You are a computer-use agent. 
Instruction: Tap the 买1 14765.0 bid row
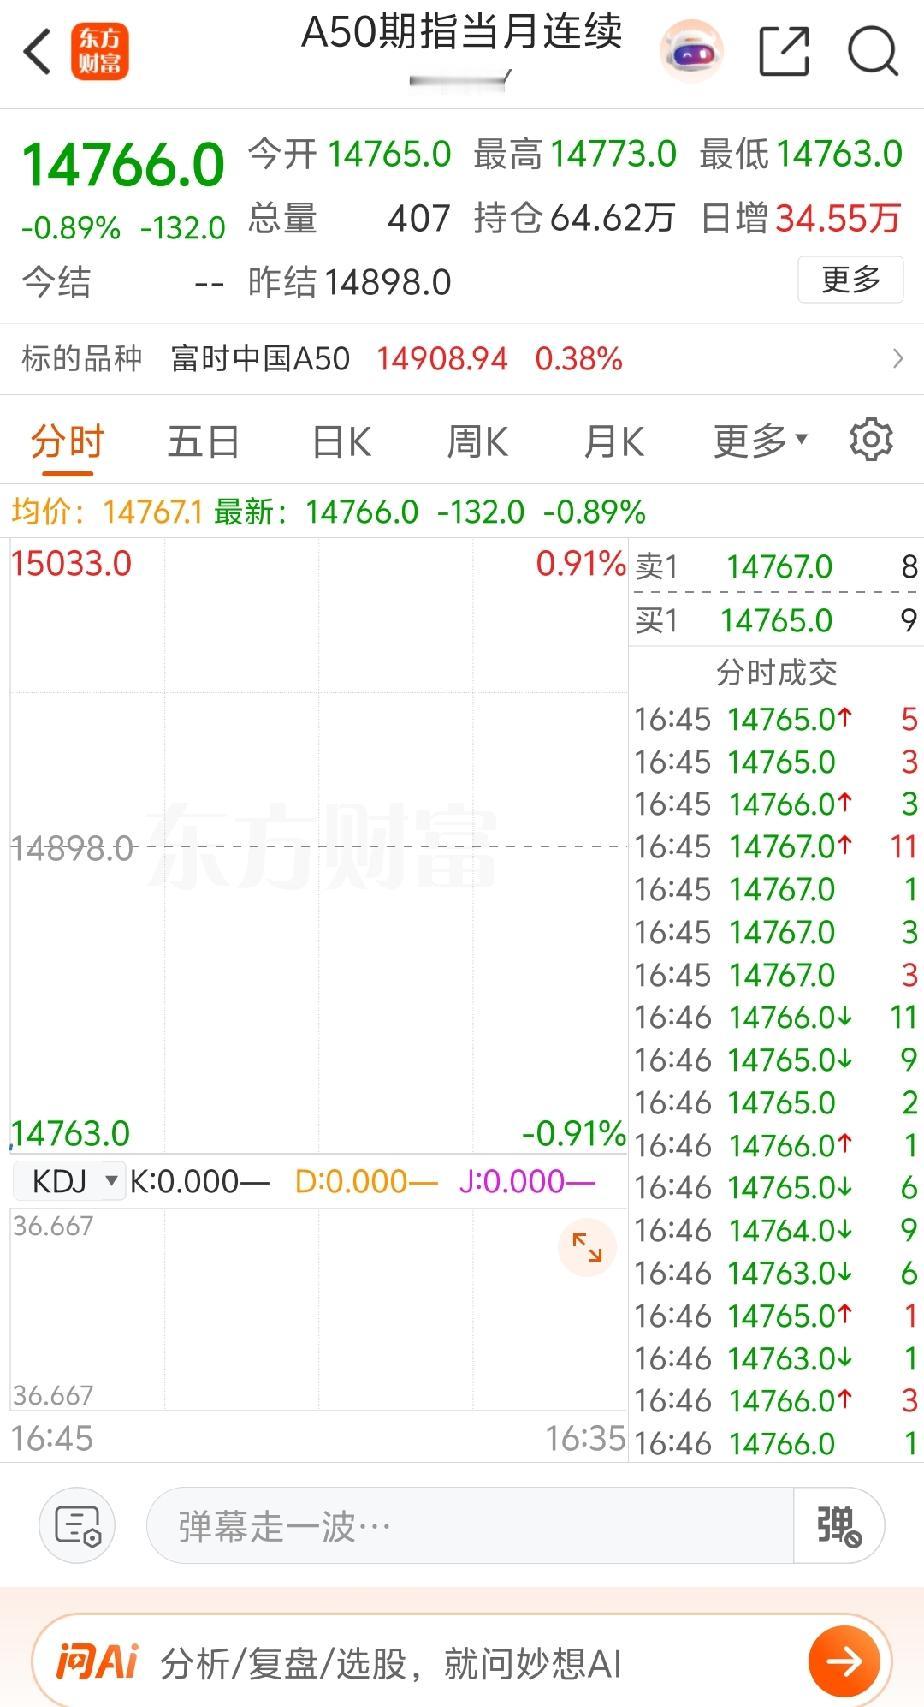776,620
